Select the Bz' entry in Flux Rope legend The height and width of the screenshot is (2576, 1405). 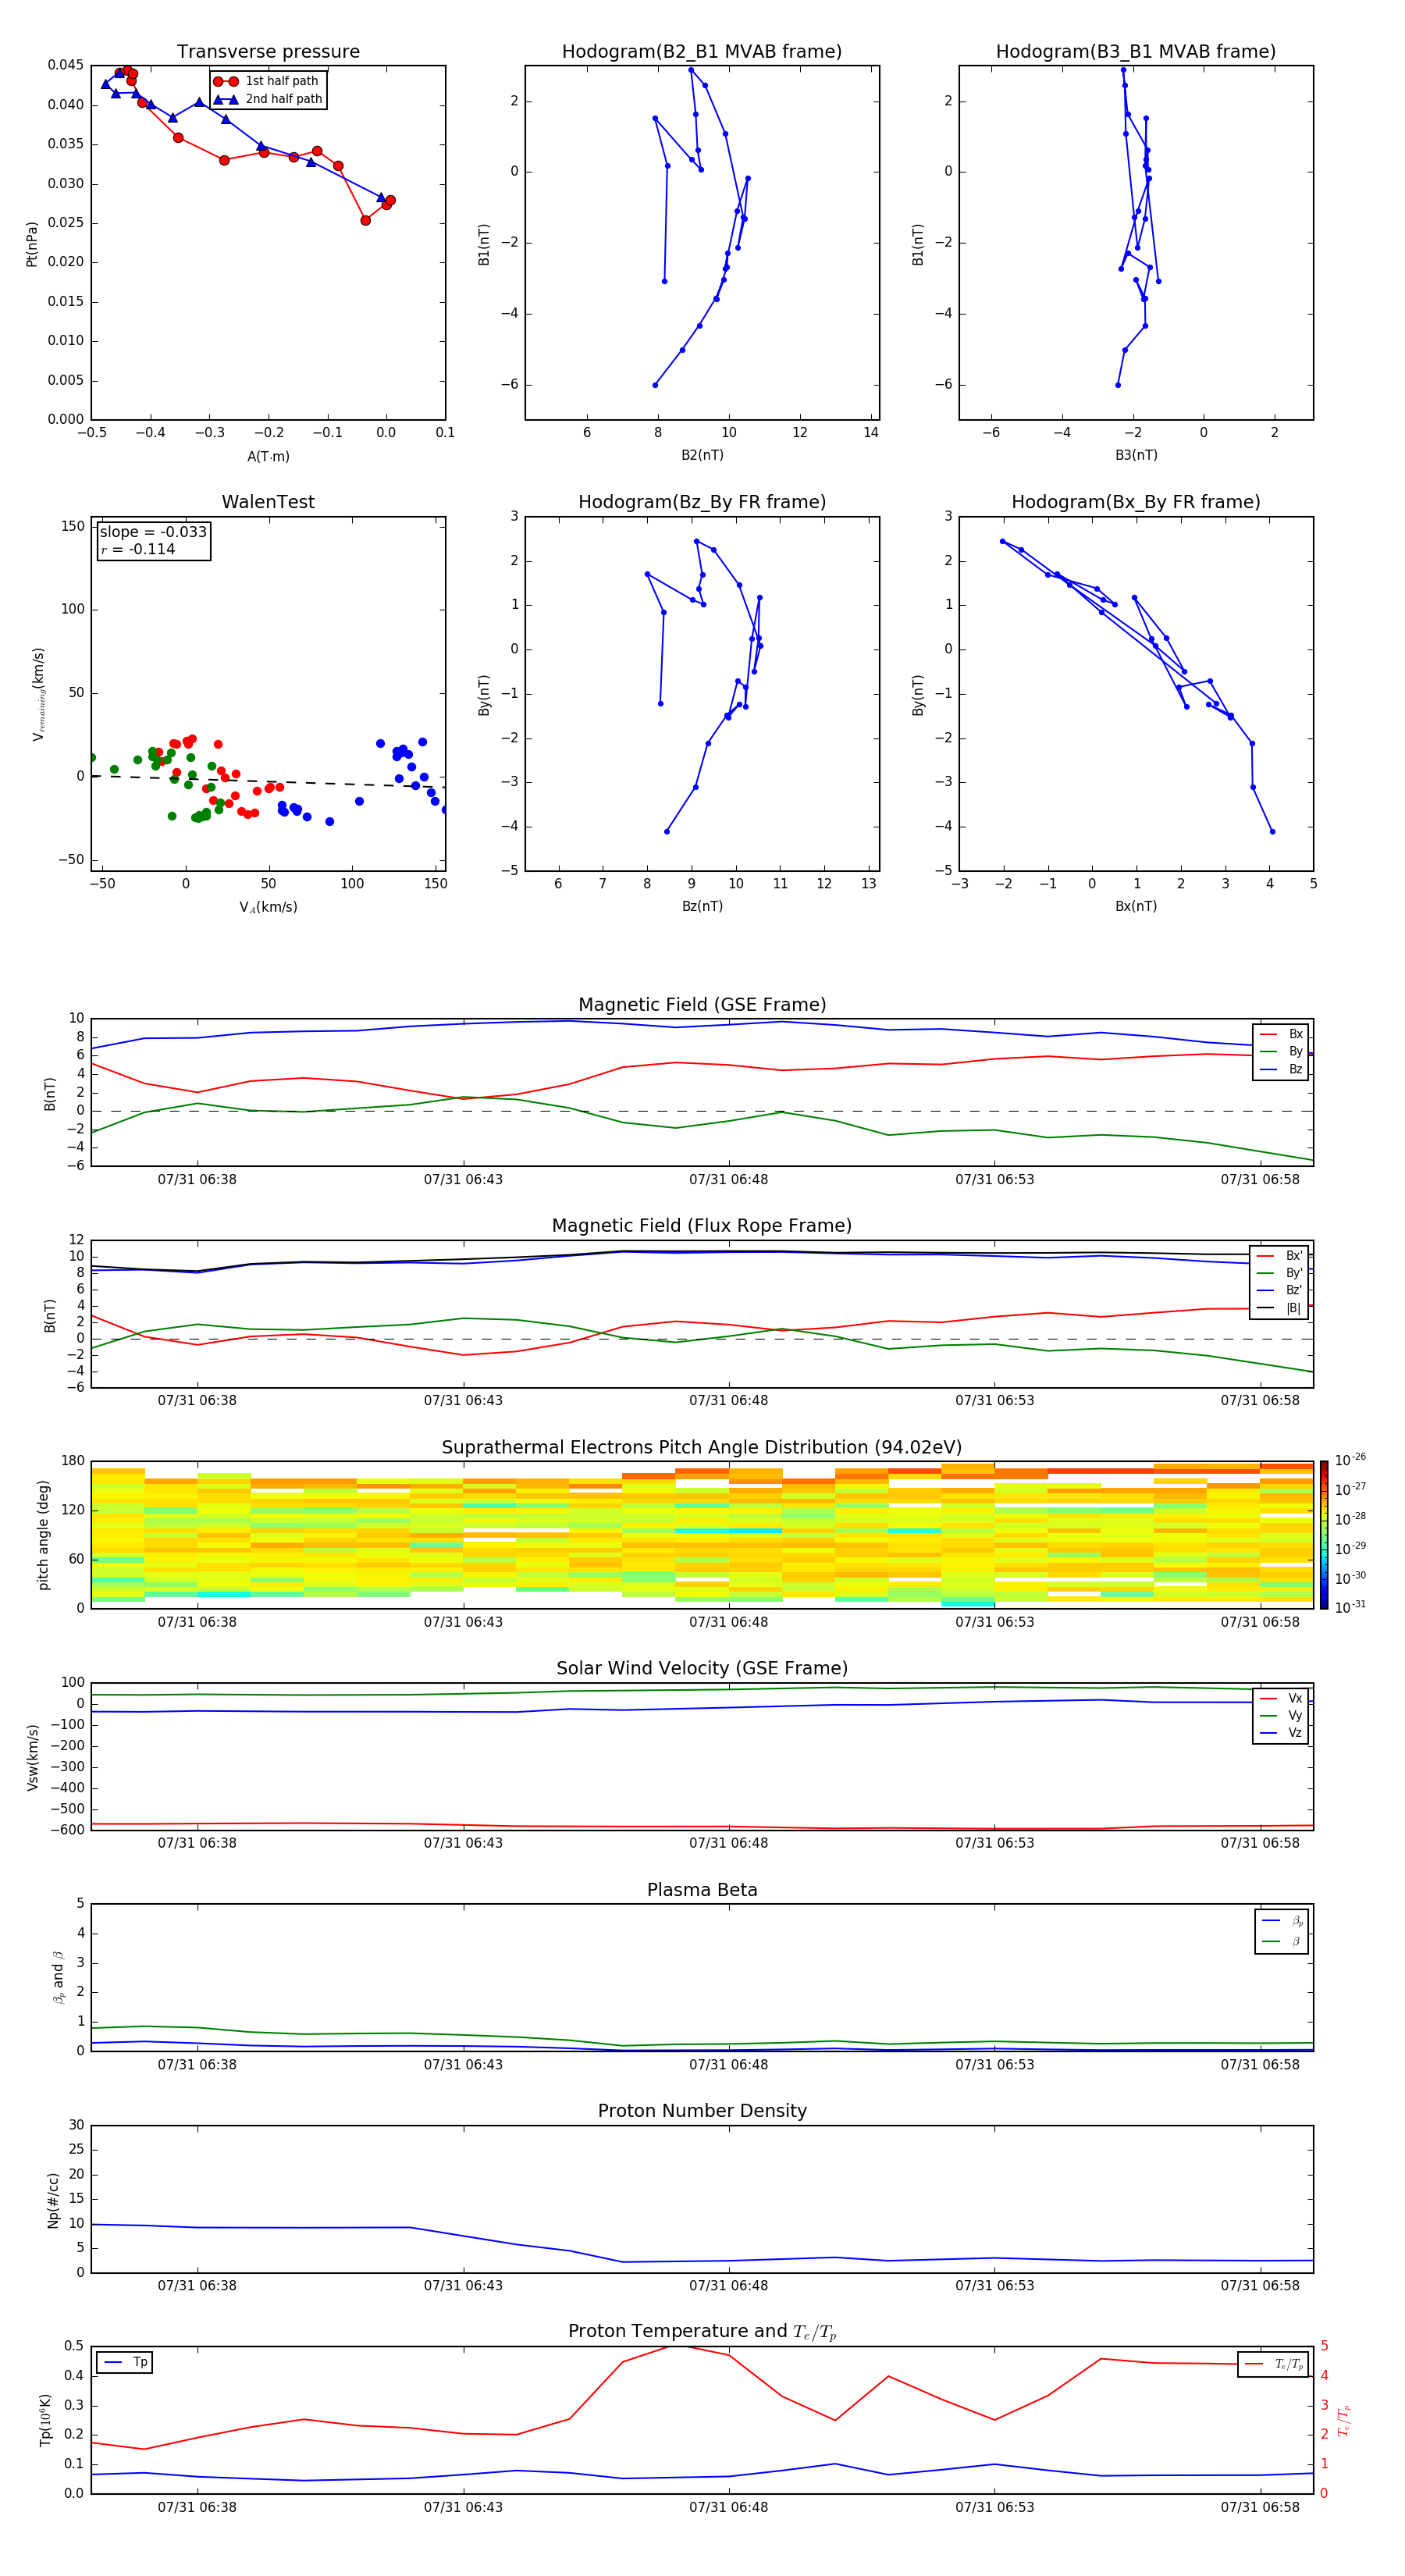[x=1279, y=1291]
